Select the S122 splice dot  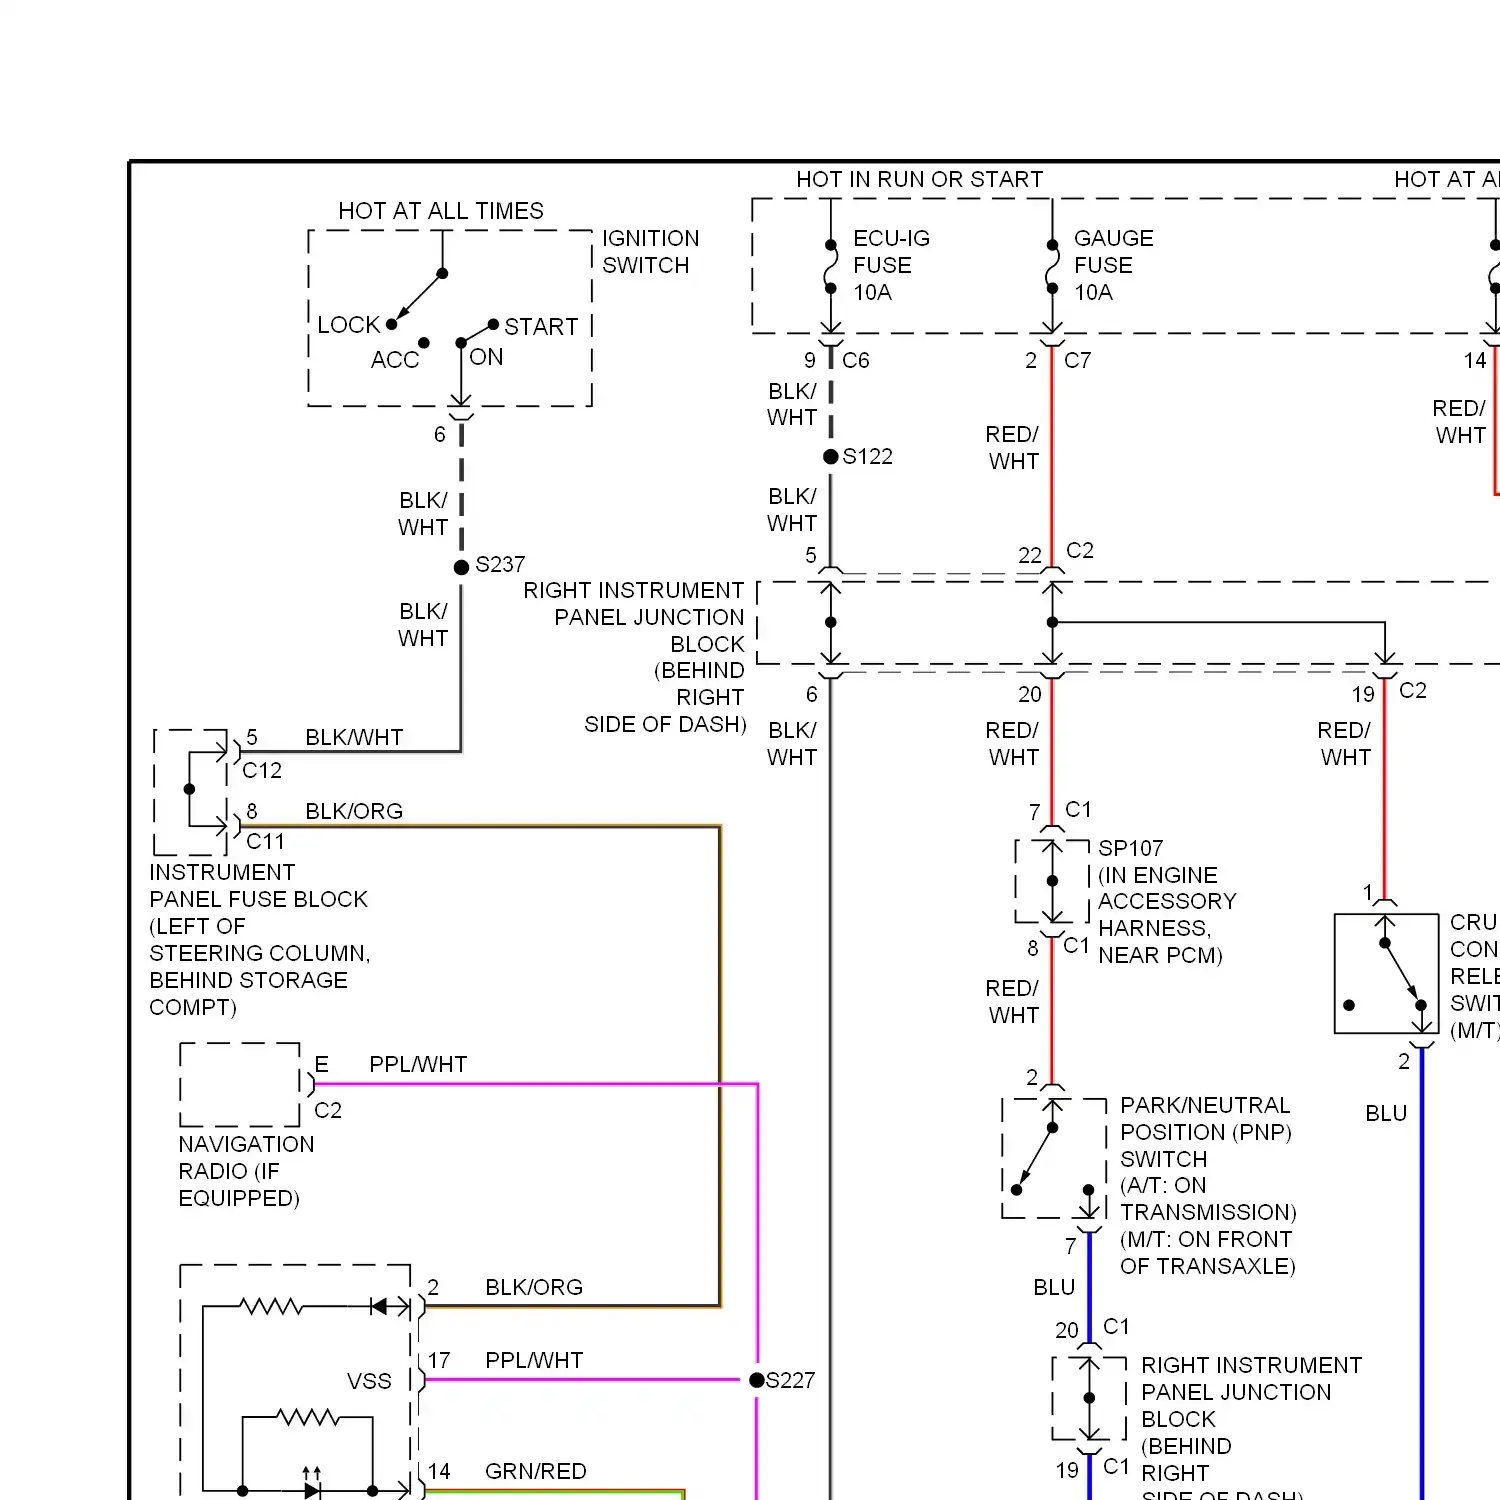tap(831, 457)
